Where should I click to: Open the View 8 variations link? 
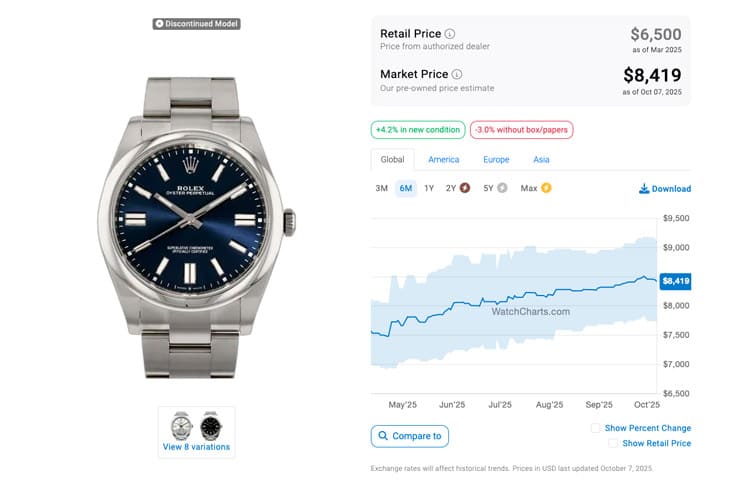click(196, 447)
